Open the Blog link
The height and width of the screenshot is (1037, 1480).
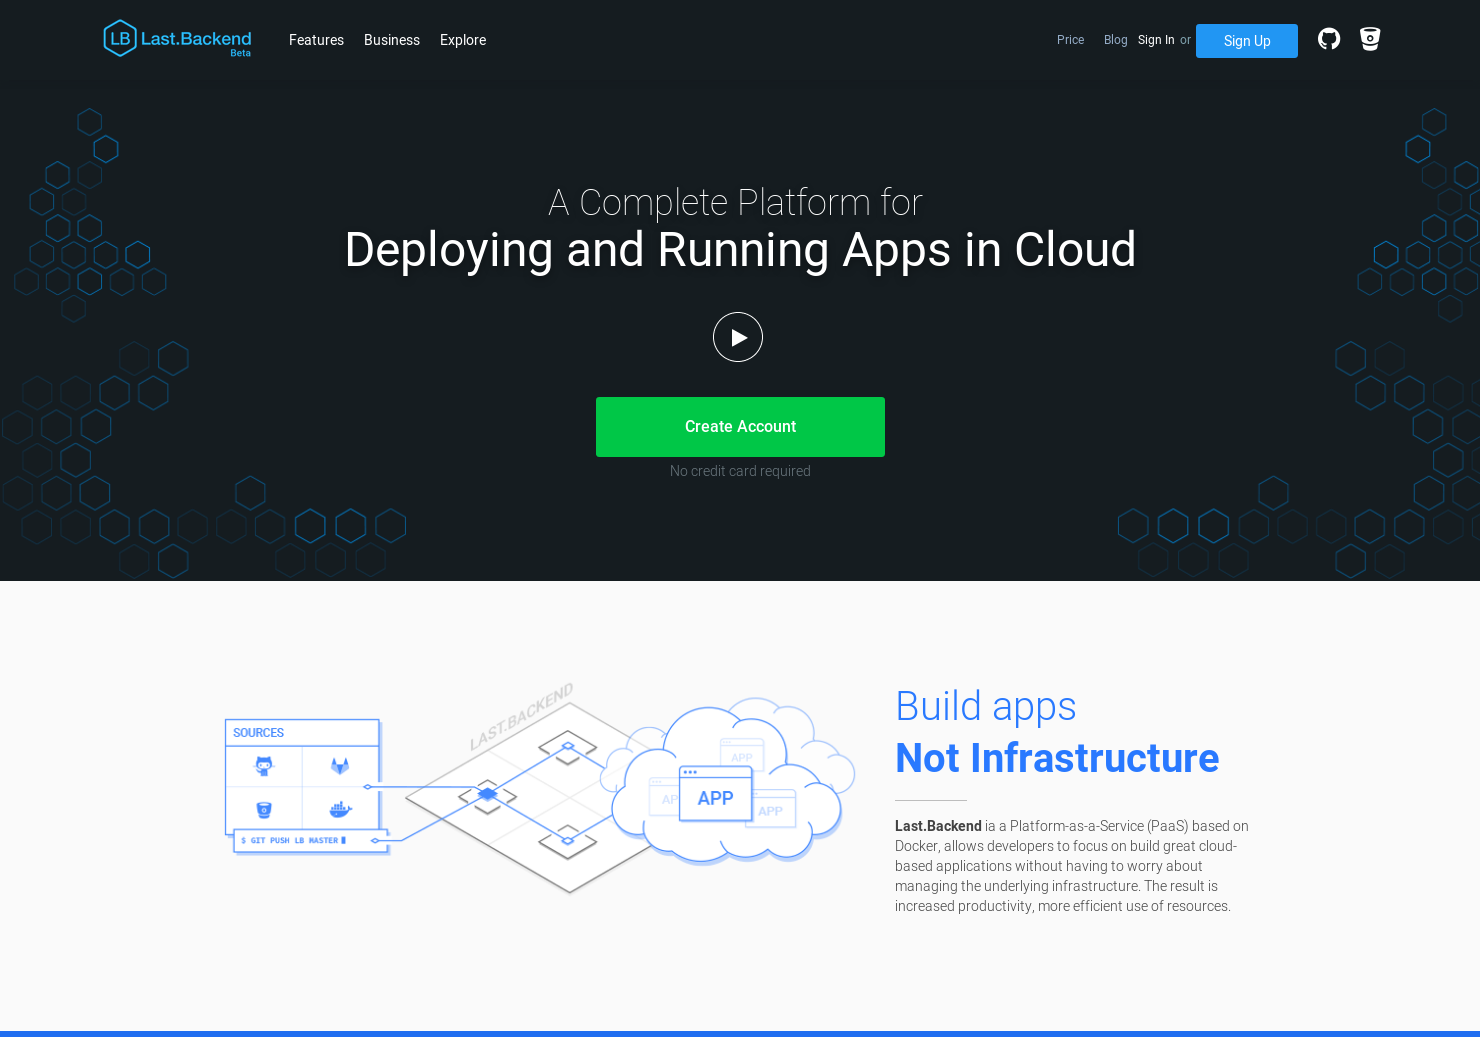[x=1115, y=40]
